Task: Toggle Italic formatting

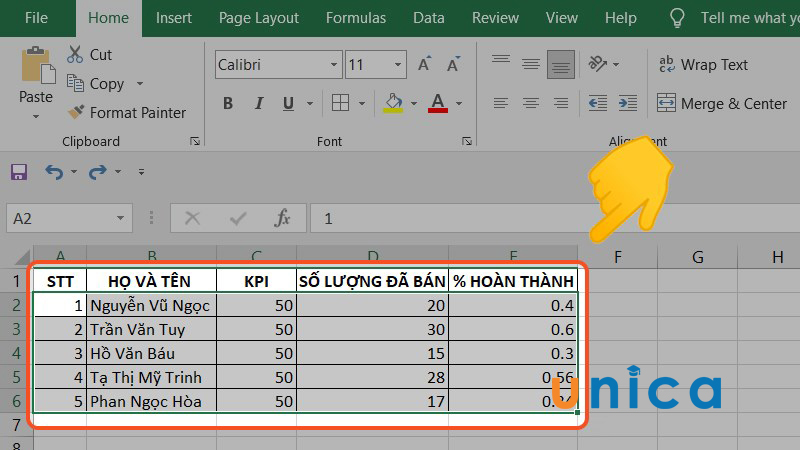Action: tap(258, 103)
